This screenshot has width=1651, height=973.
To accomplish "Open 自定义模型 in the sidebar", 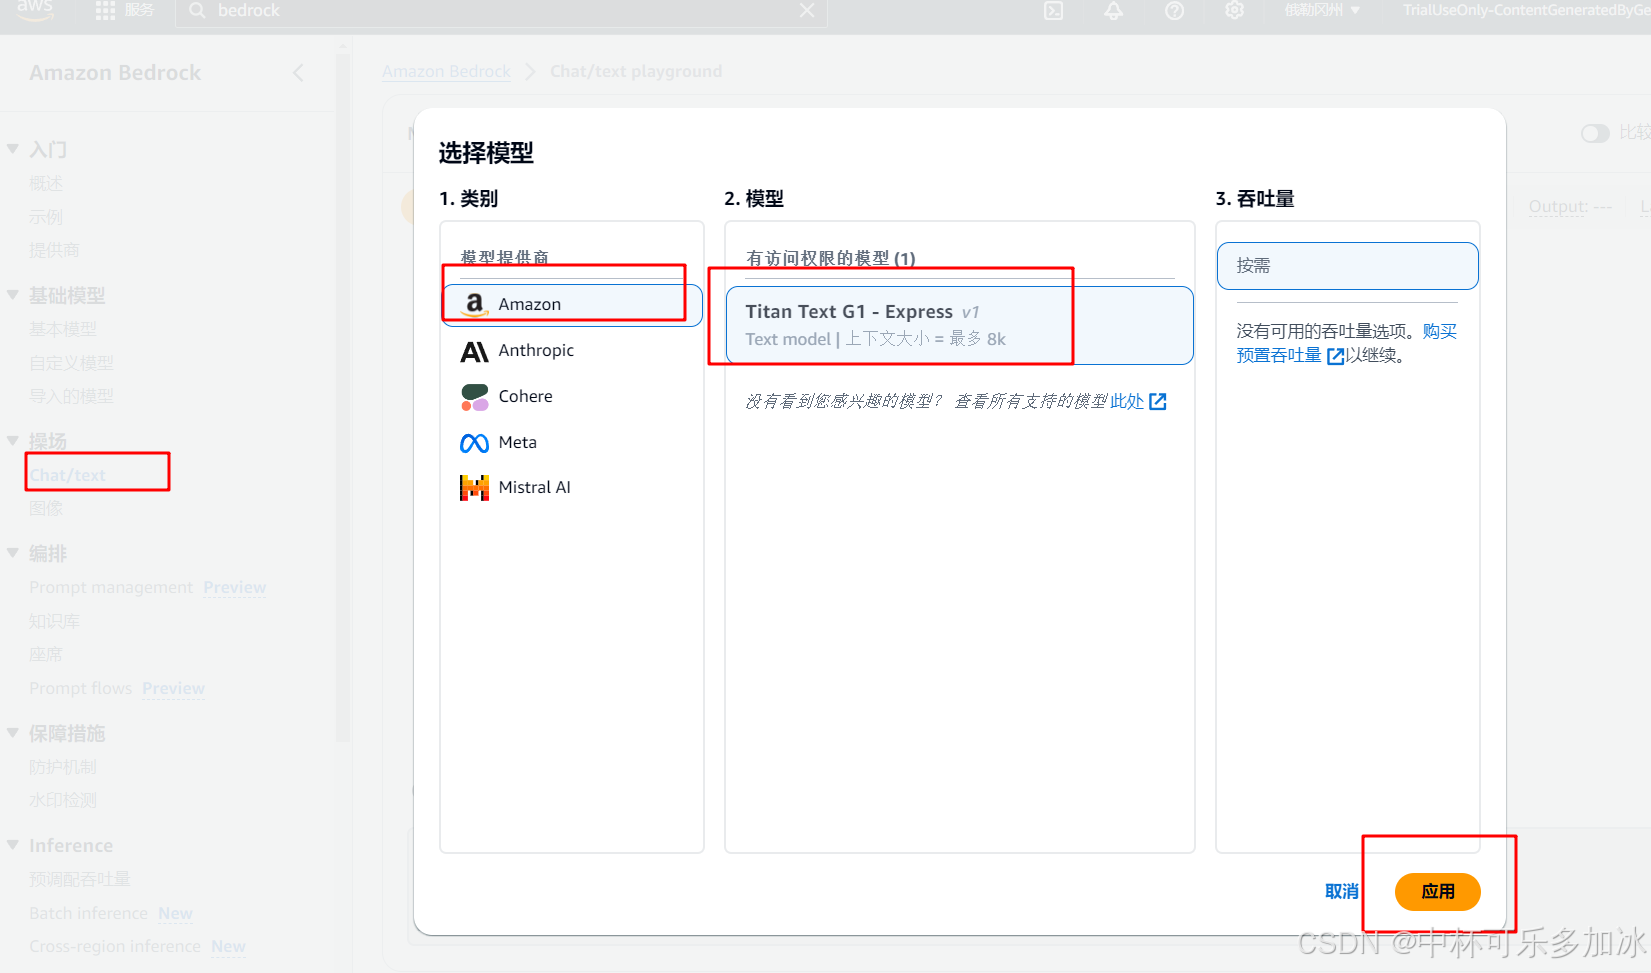I will (71, 363).
